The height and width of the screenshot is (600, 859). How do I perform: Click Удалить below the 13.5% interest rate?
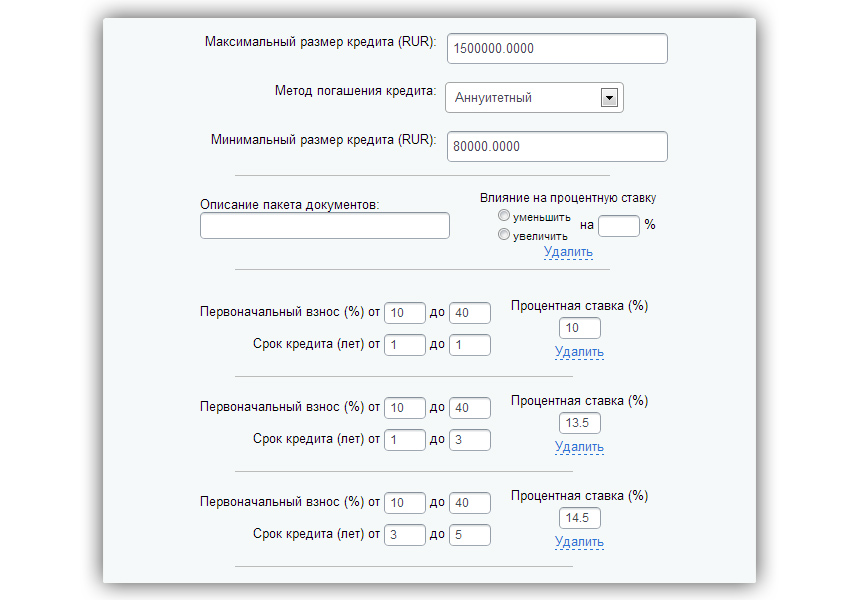[579, 447]
